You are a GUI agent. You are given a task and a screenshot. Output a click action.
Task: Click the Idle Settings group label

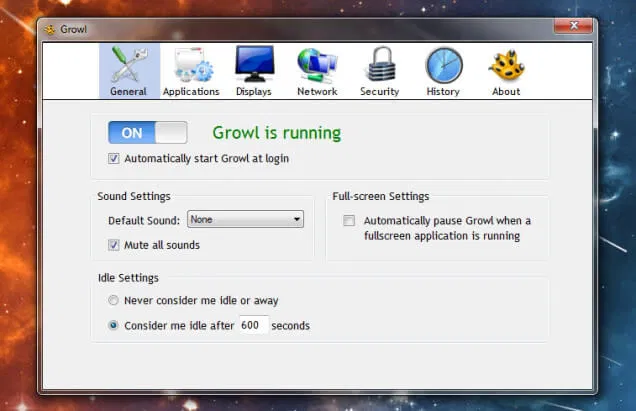[128, 278]
